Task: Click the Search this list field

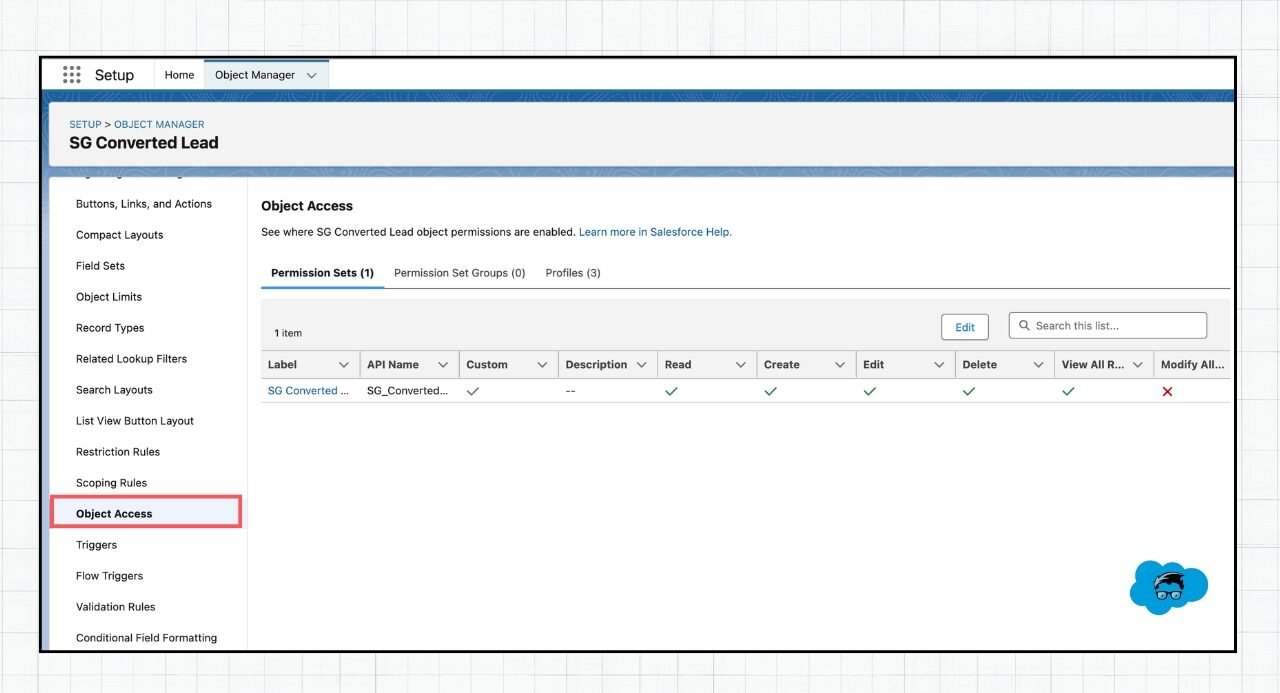Action: (1108, 326)
